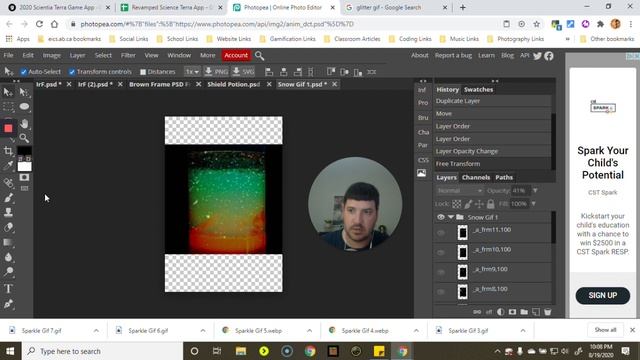Open layer effects 'eff' menu
Screen dimensions: 640x360
coord(489,312)
